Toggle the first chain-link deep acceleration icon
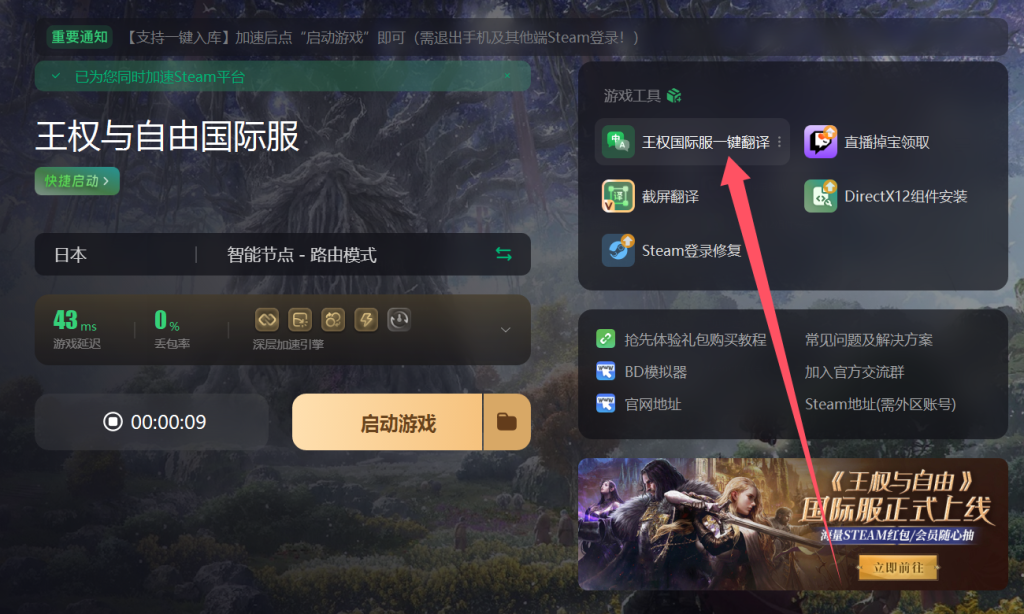1024x614 pixels. (266, 319)
